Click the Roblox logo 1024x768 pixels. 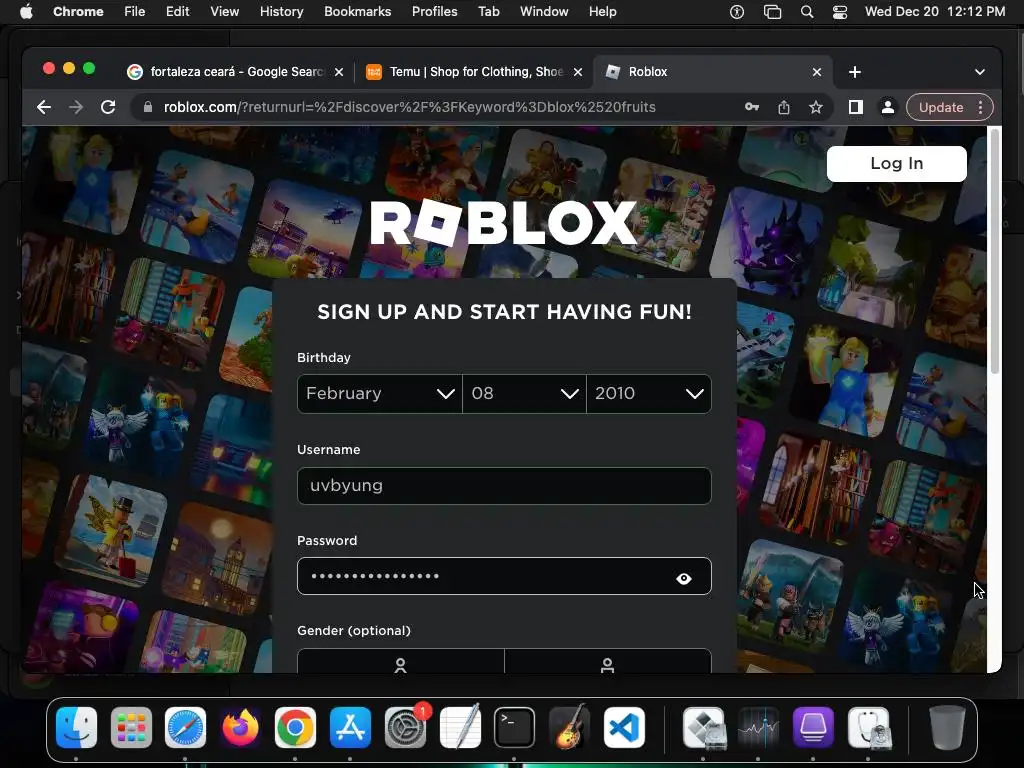[x=504, y=223]
